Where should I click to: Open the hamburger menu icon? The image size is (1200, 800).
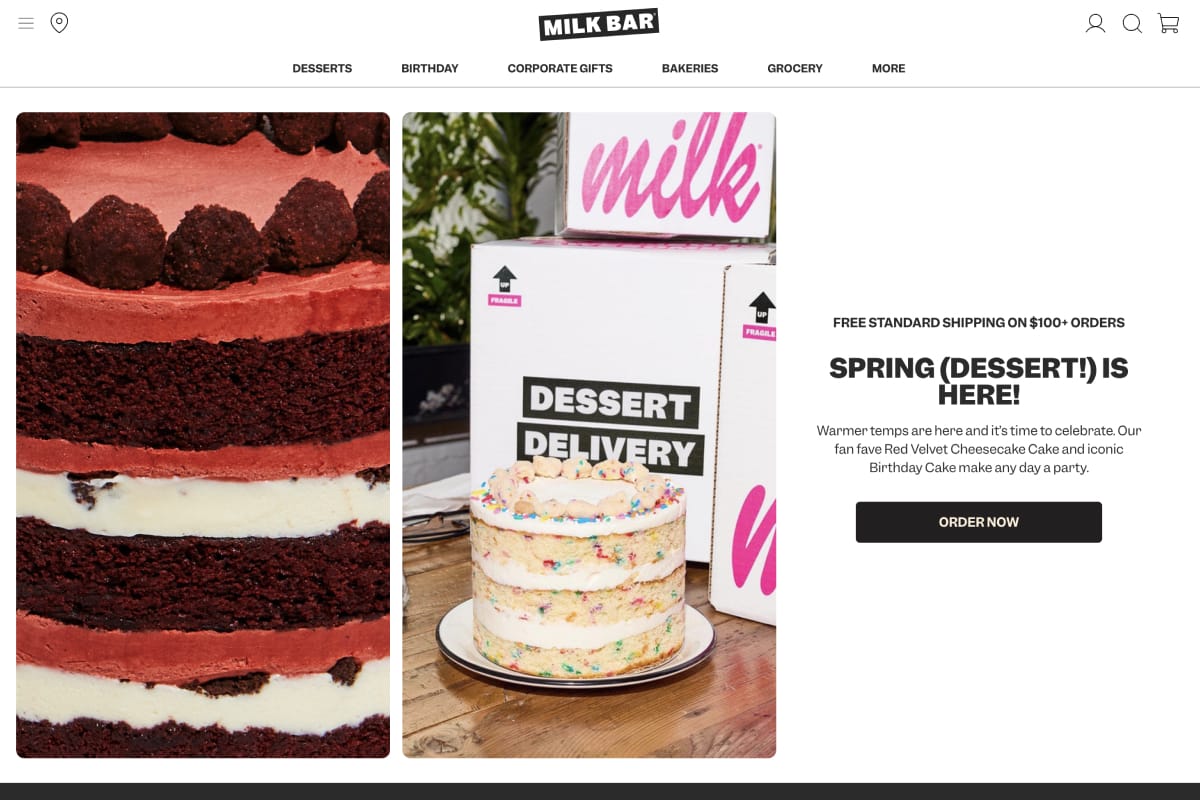pos(26,23)
